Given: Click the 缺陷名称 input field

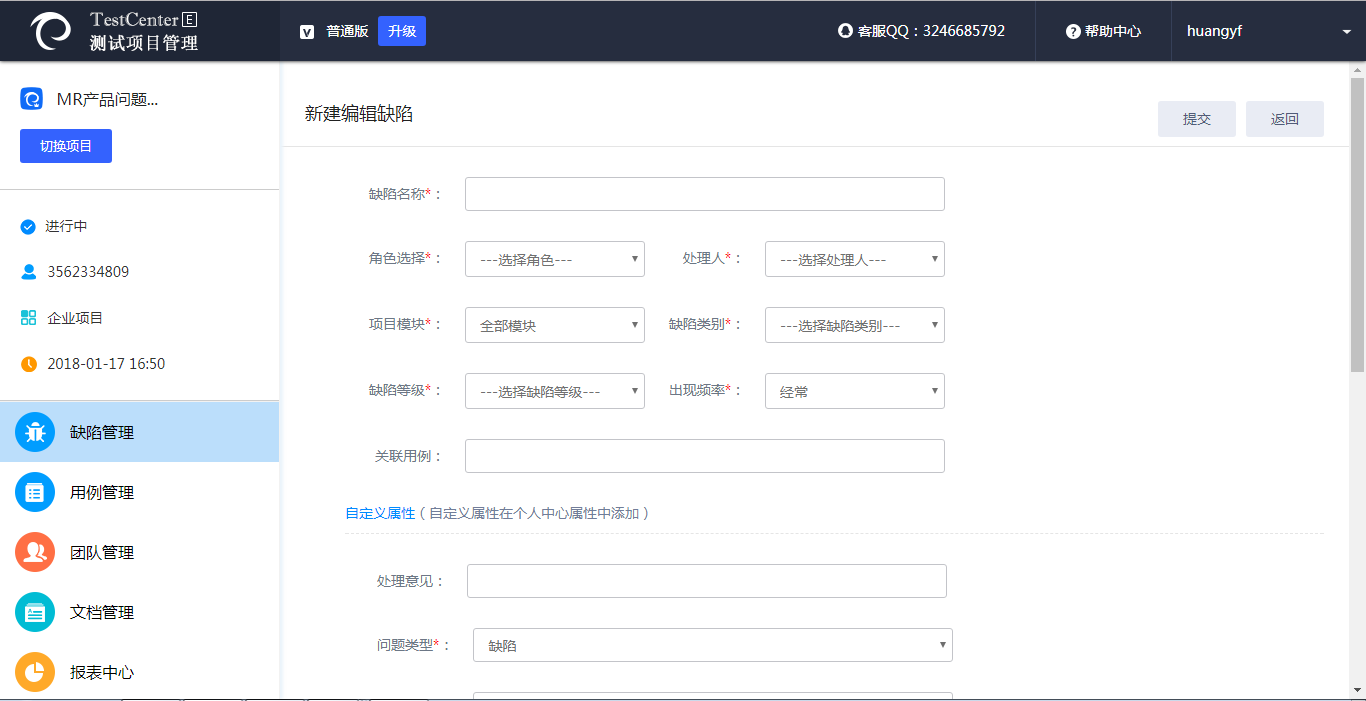Looking at the screenshot, I should tap(705, 194).
